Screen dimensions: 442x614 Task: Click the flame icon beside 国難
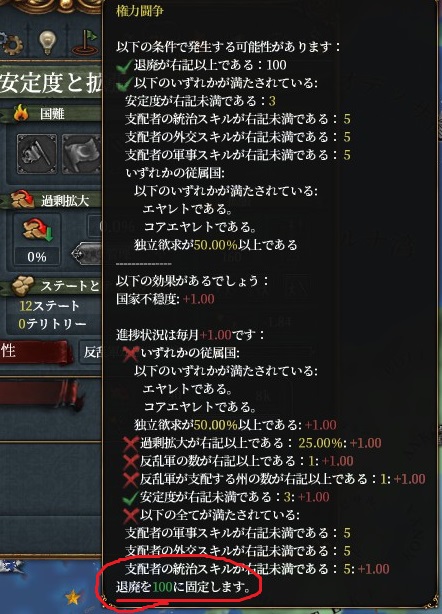(22, 114)
